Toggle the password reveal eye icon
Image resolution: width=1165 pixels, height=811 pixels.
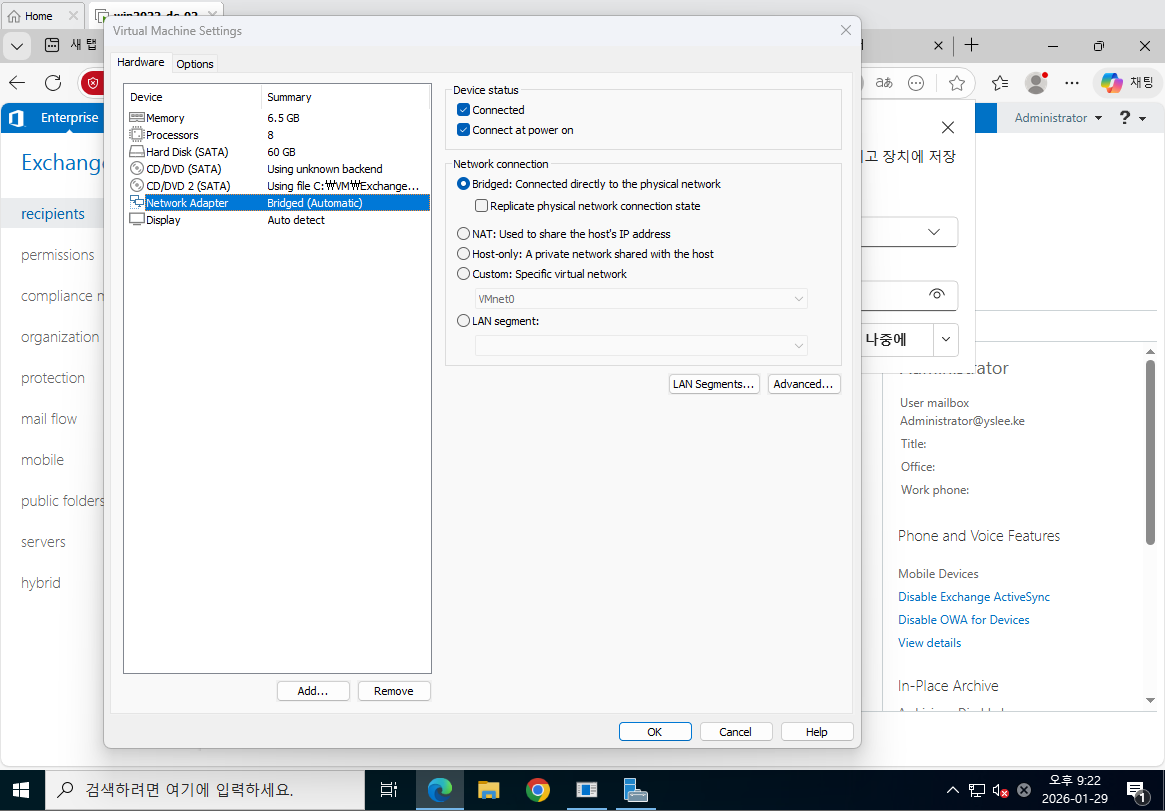click(937, 294)
